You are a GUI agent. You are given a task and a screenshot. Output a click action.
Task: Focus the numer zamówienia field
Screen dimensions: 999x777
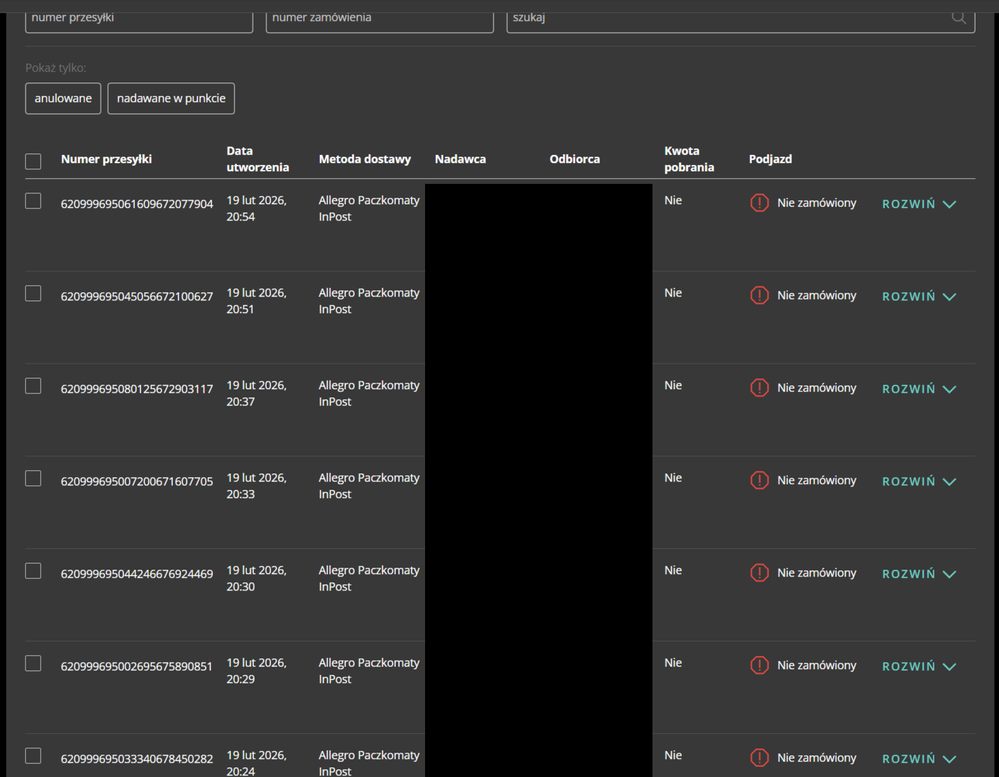pyautogui.click(x=379, y=18)
